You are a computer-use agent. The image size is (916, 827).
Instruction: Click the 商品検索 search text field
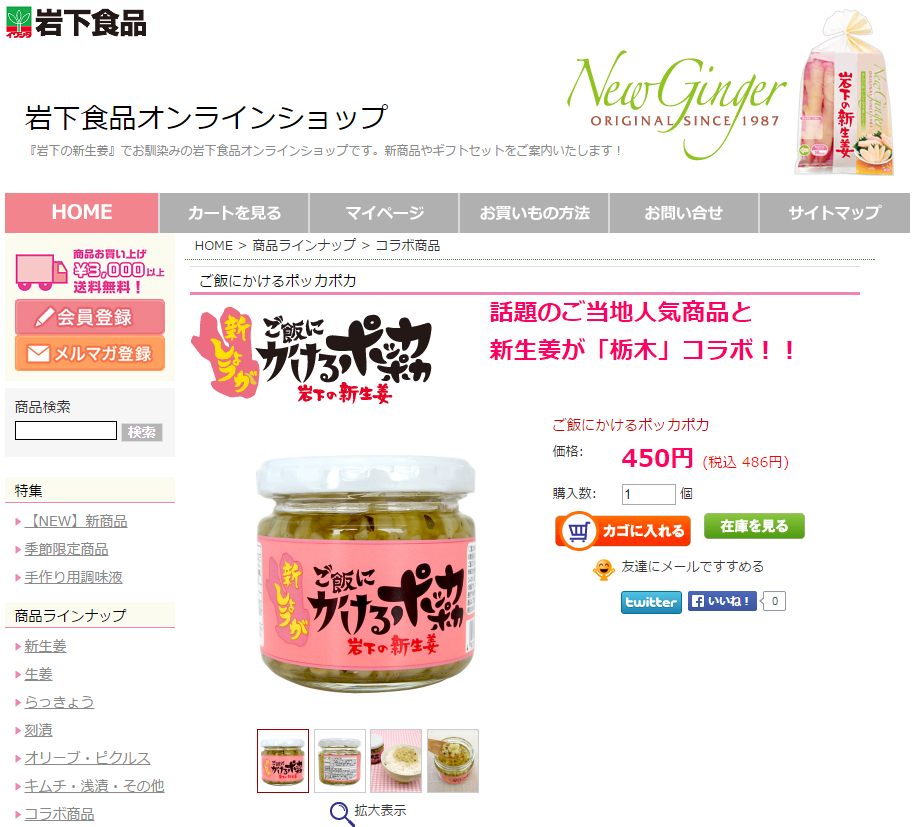coord(66,431)
